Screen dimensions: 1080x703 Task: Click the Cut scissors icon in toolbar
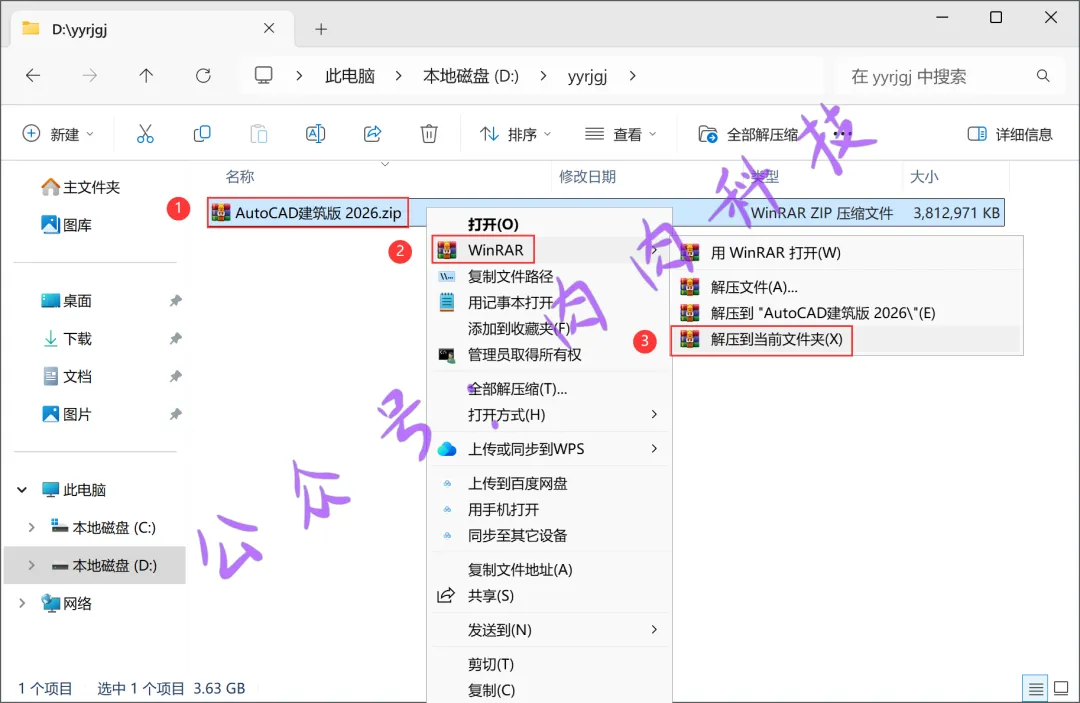pos(145,134)
